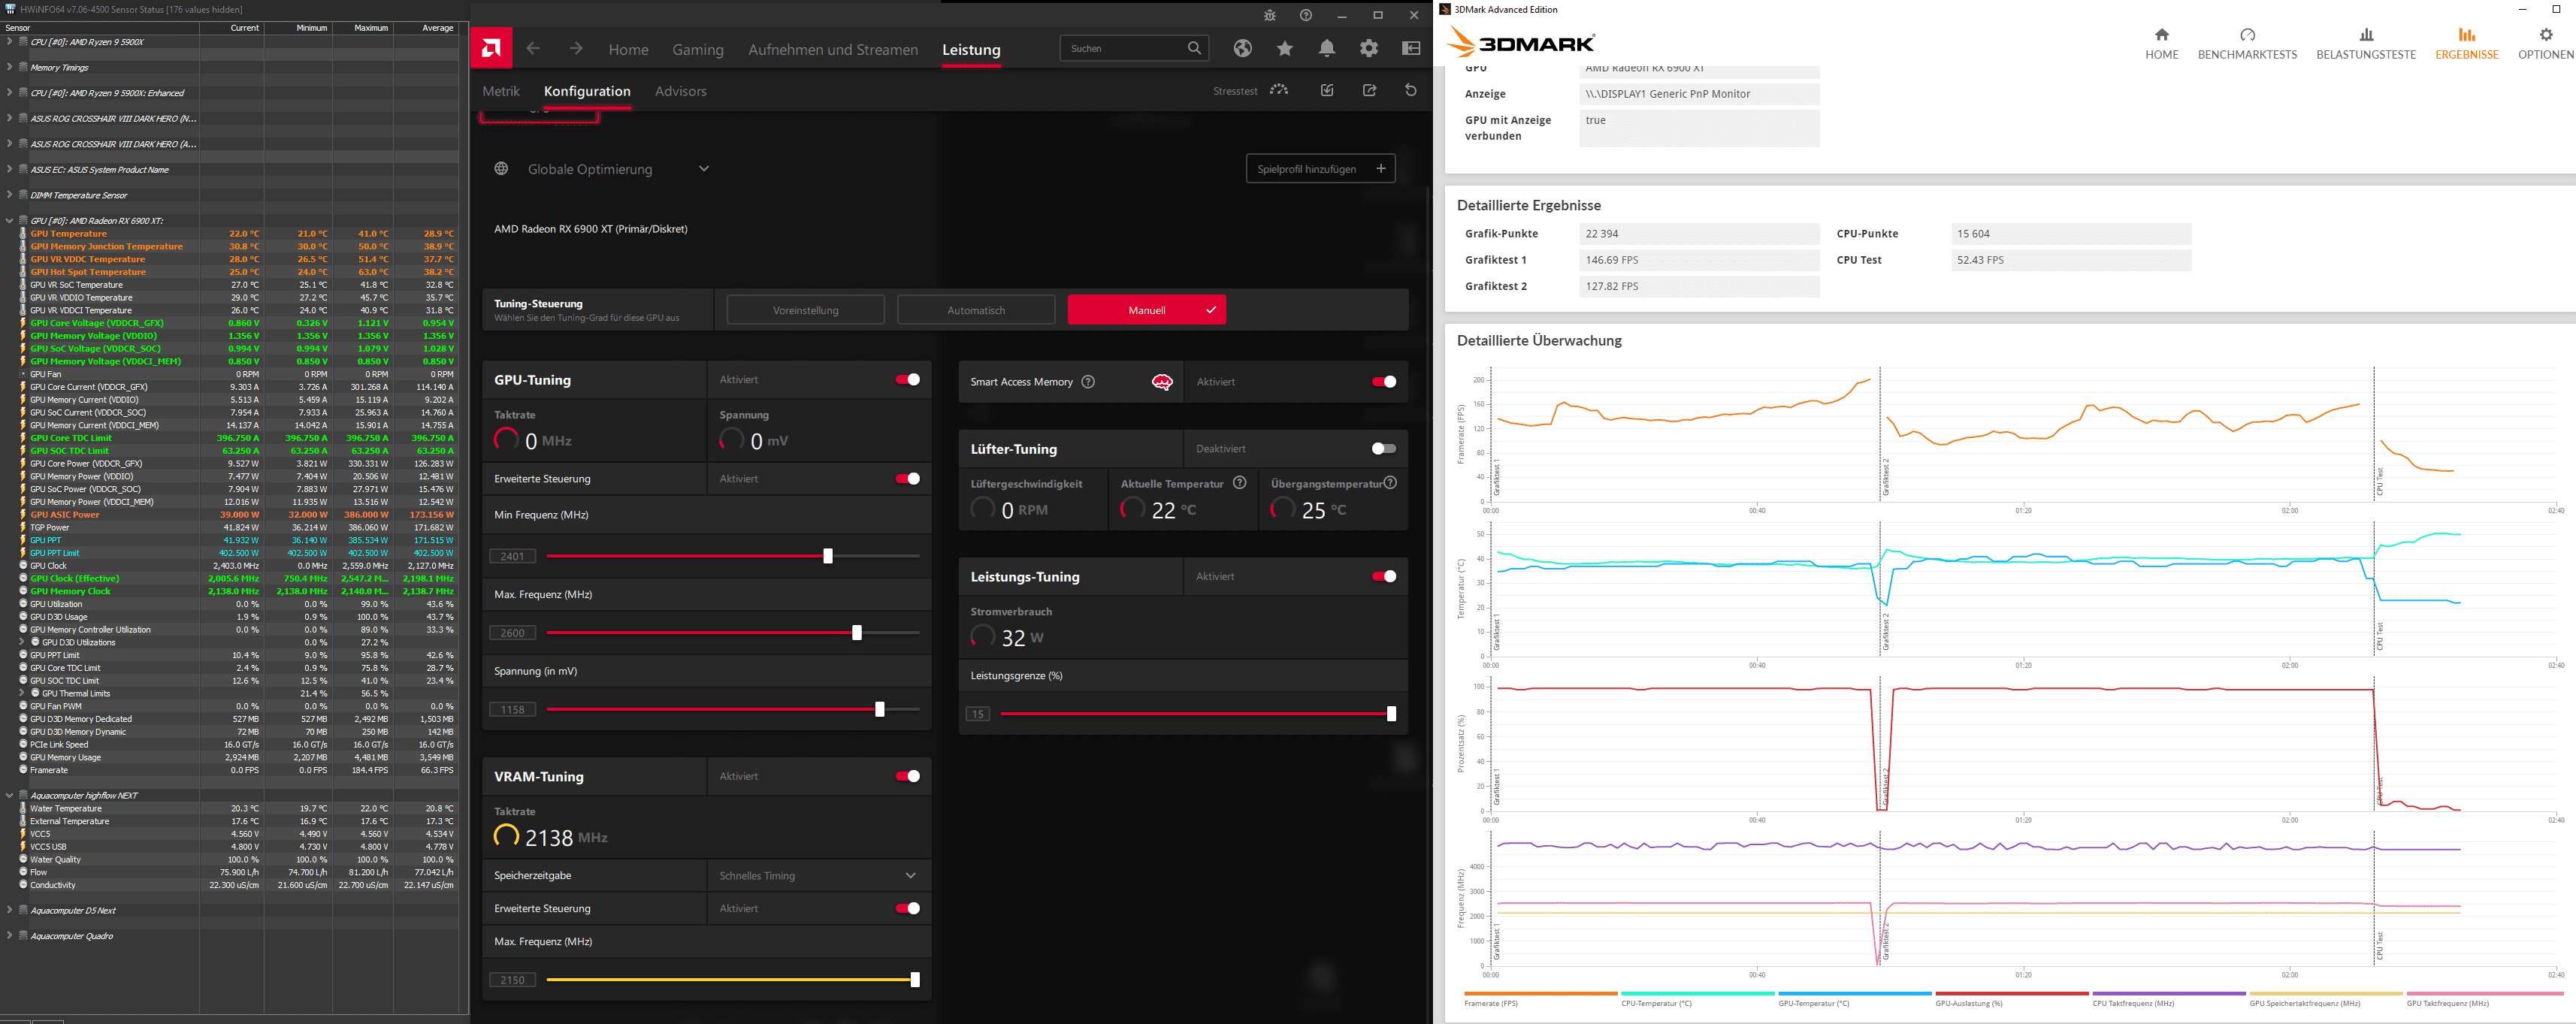The width and height of the screenshot is (2576, 1024).
Task: Open favorites star icon in Radeon
Action: 1285,48
